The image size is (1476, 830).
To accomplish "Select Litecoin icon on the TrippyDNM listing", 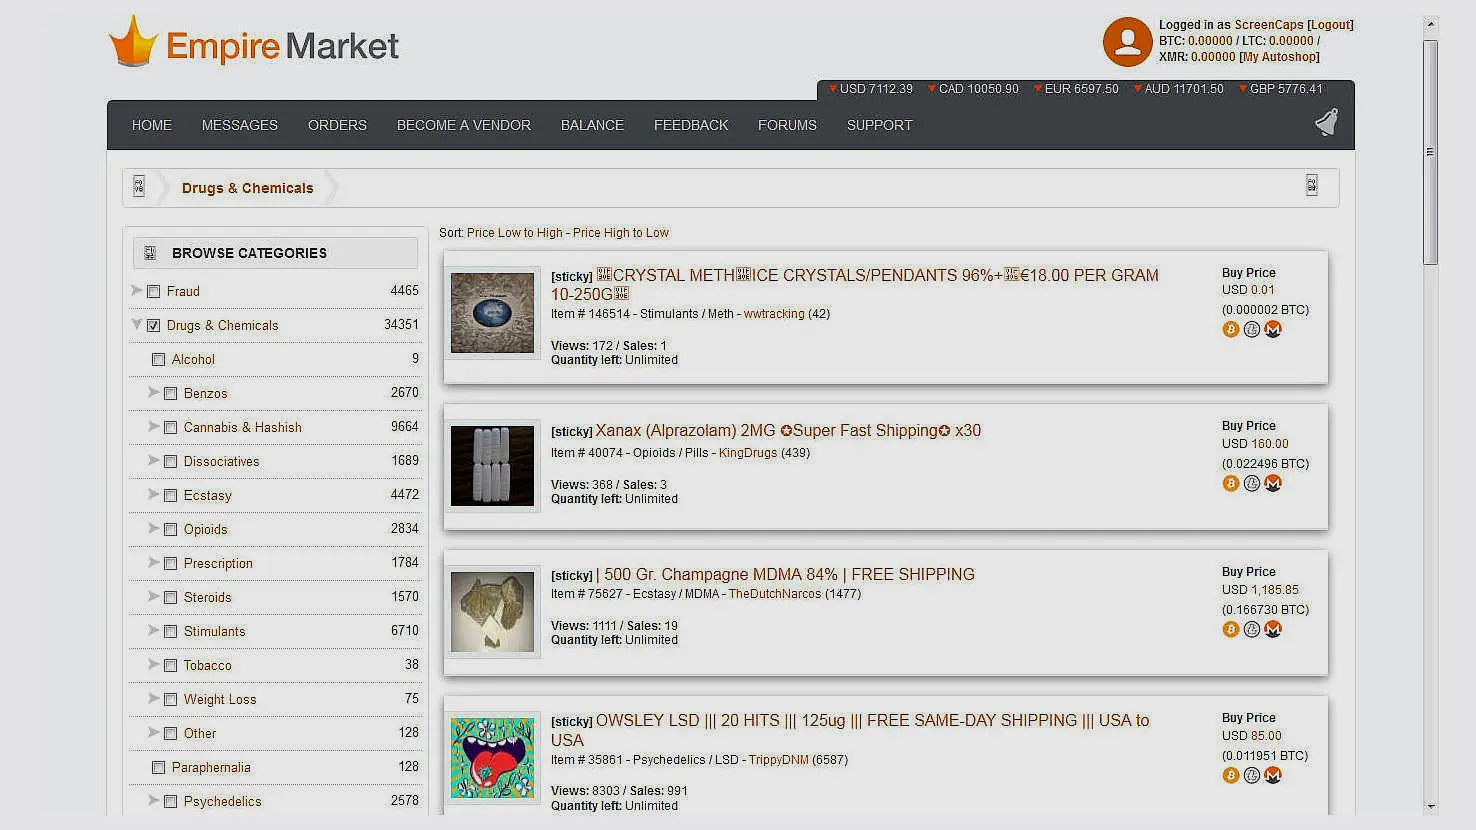I will point(1252,775).
